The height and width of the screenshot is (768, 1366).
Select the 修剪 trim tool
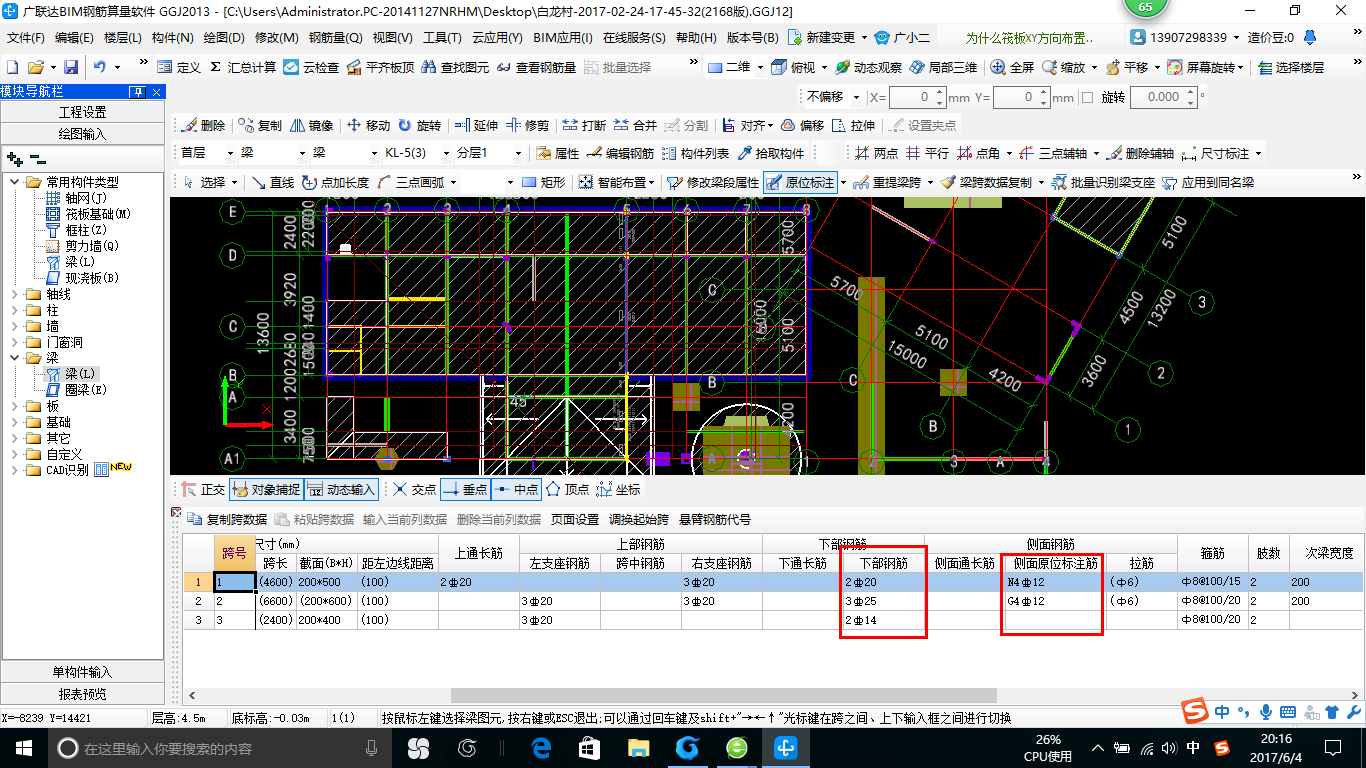pyautogui.click(x=528, y=125)
